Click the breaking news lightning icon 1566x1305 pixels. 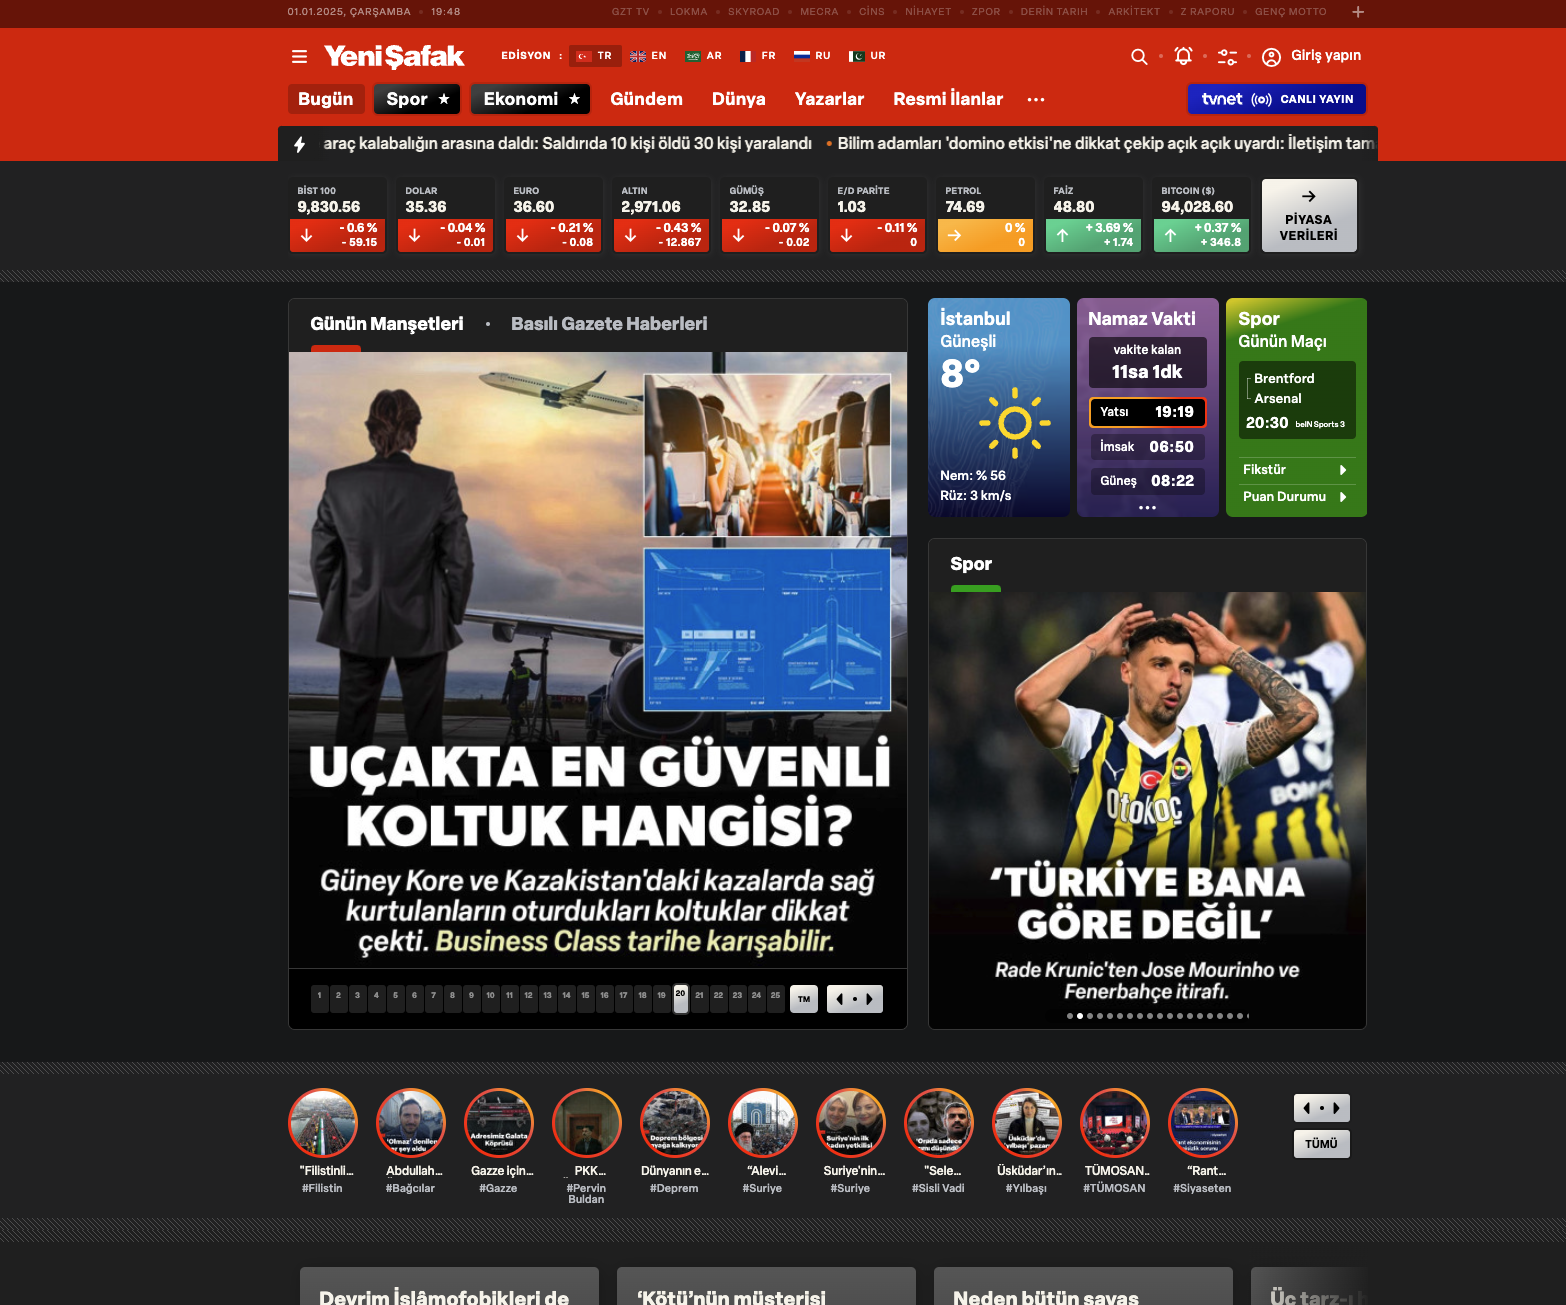(301, 143)
